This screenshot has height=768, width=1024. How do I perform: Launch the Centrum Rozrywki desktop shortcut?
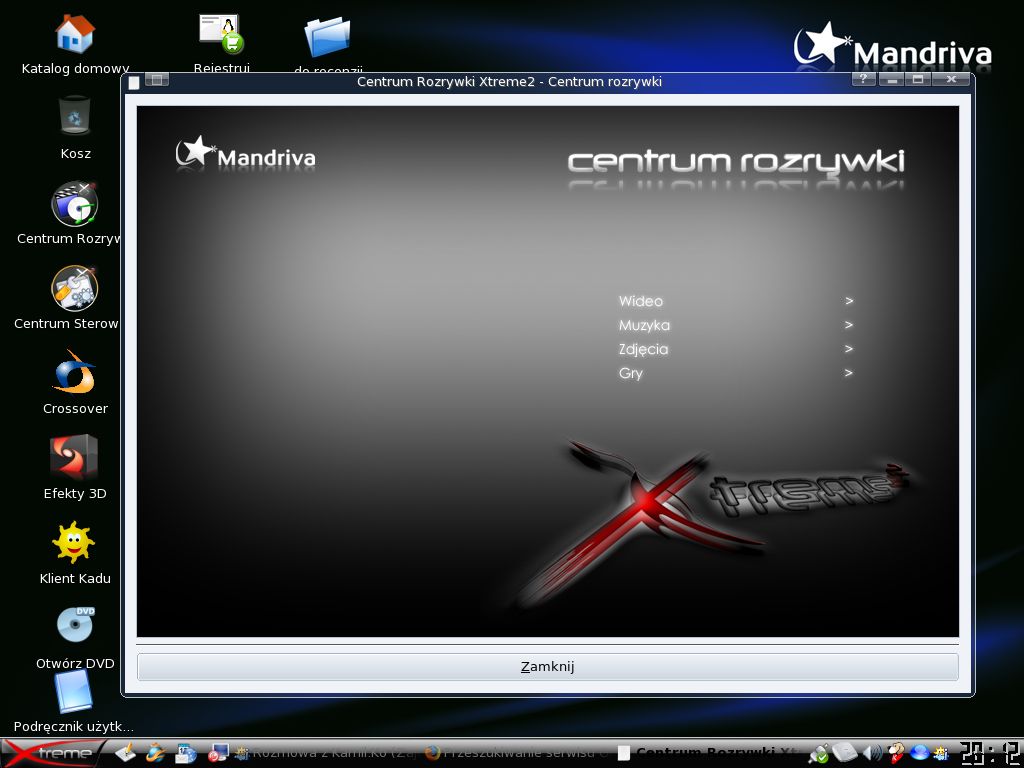(x=75, y=204)
